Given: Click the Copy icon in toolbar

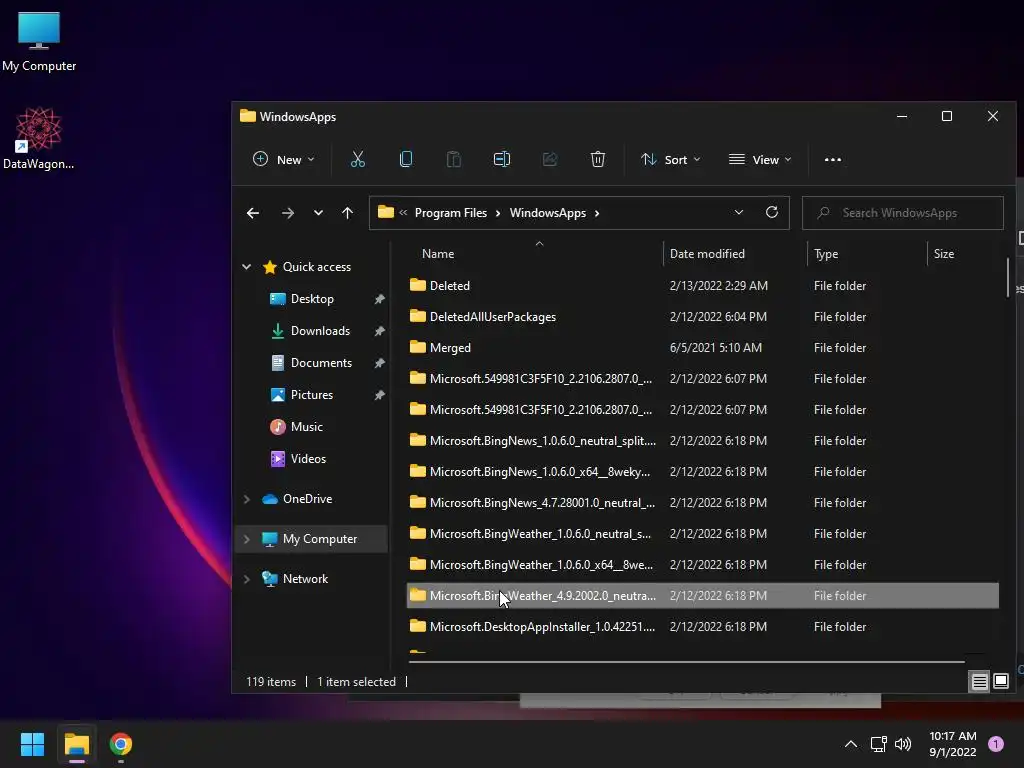Looking at the screenshot, I should 406,159.
